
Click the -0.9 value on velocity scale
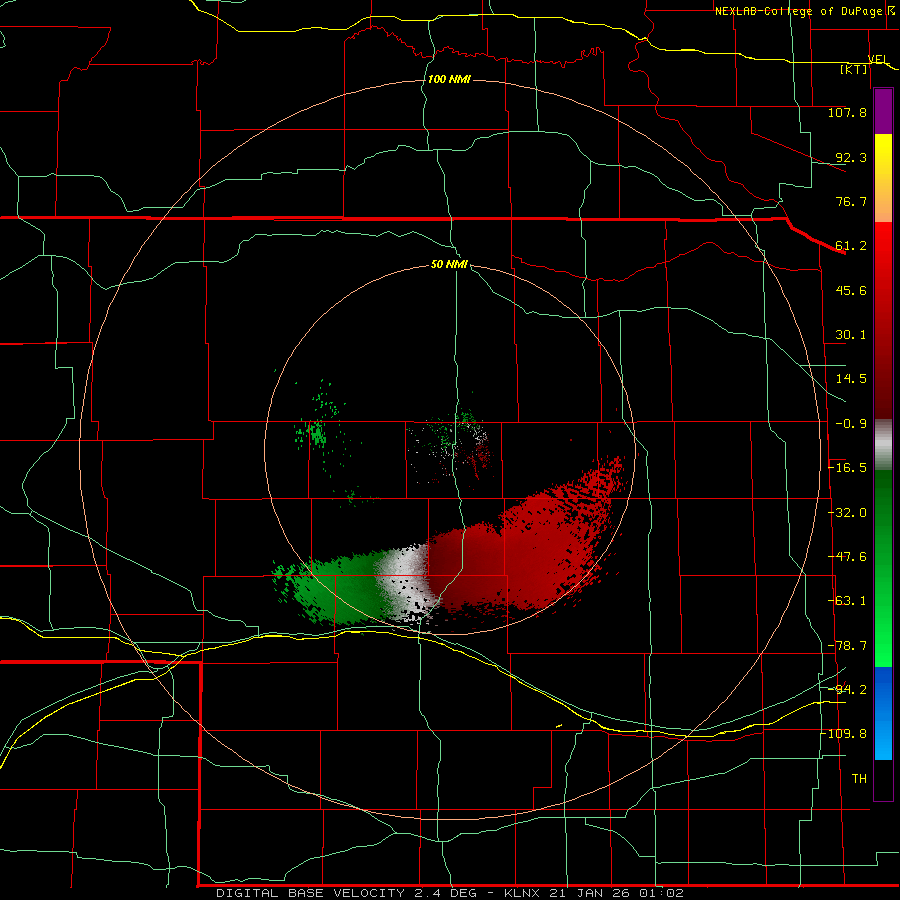(851, 424)
